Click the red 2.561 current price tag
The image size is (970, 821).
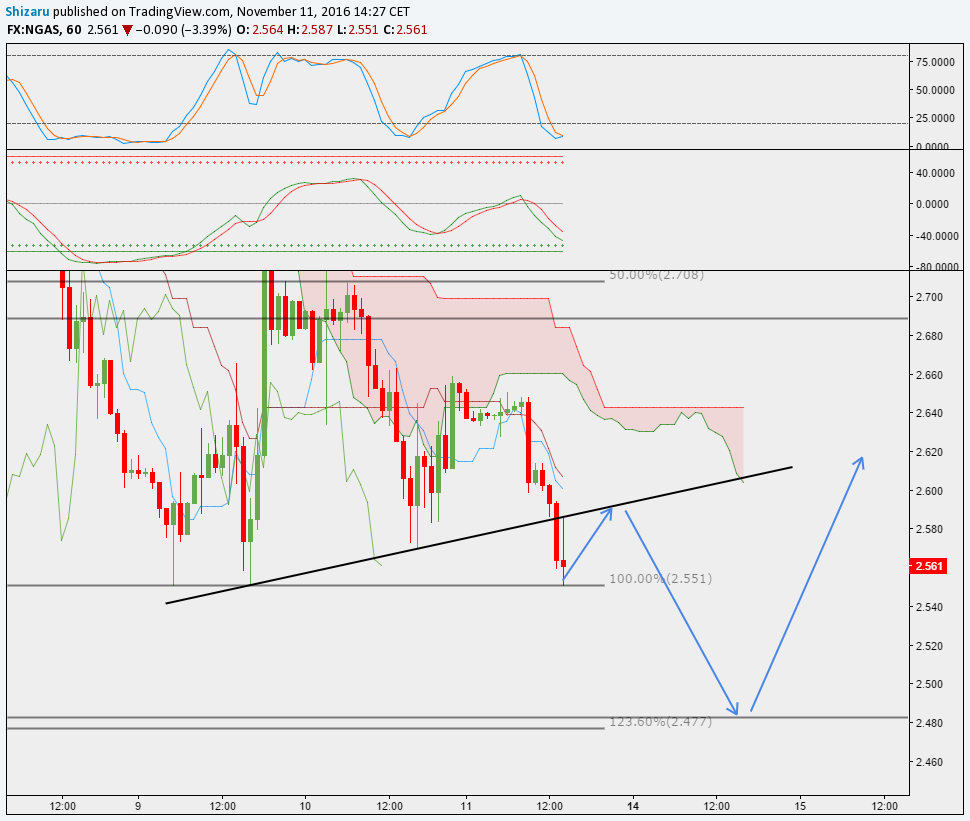pyautogui.click(x=928, y=566)
